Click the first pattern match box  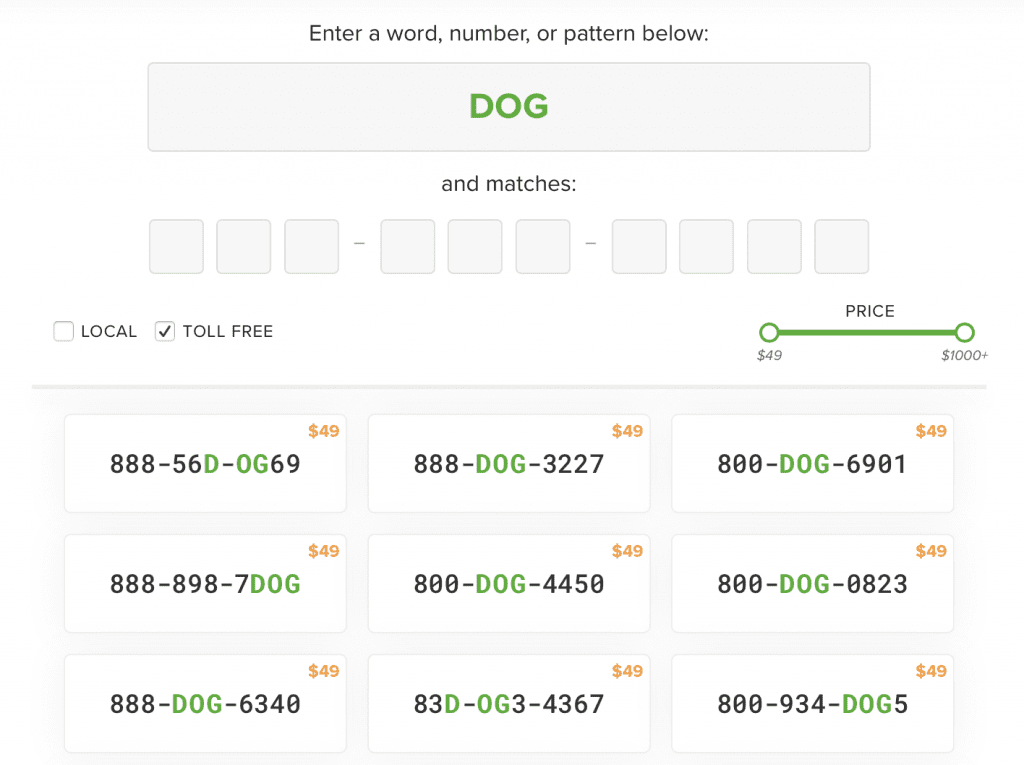(x=176, y=246)
